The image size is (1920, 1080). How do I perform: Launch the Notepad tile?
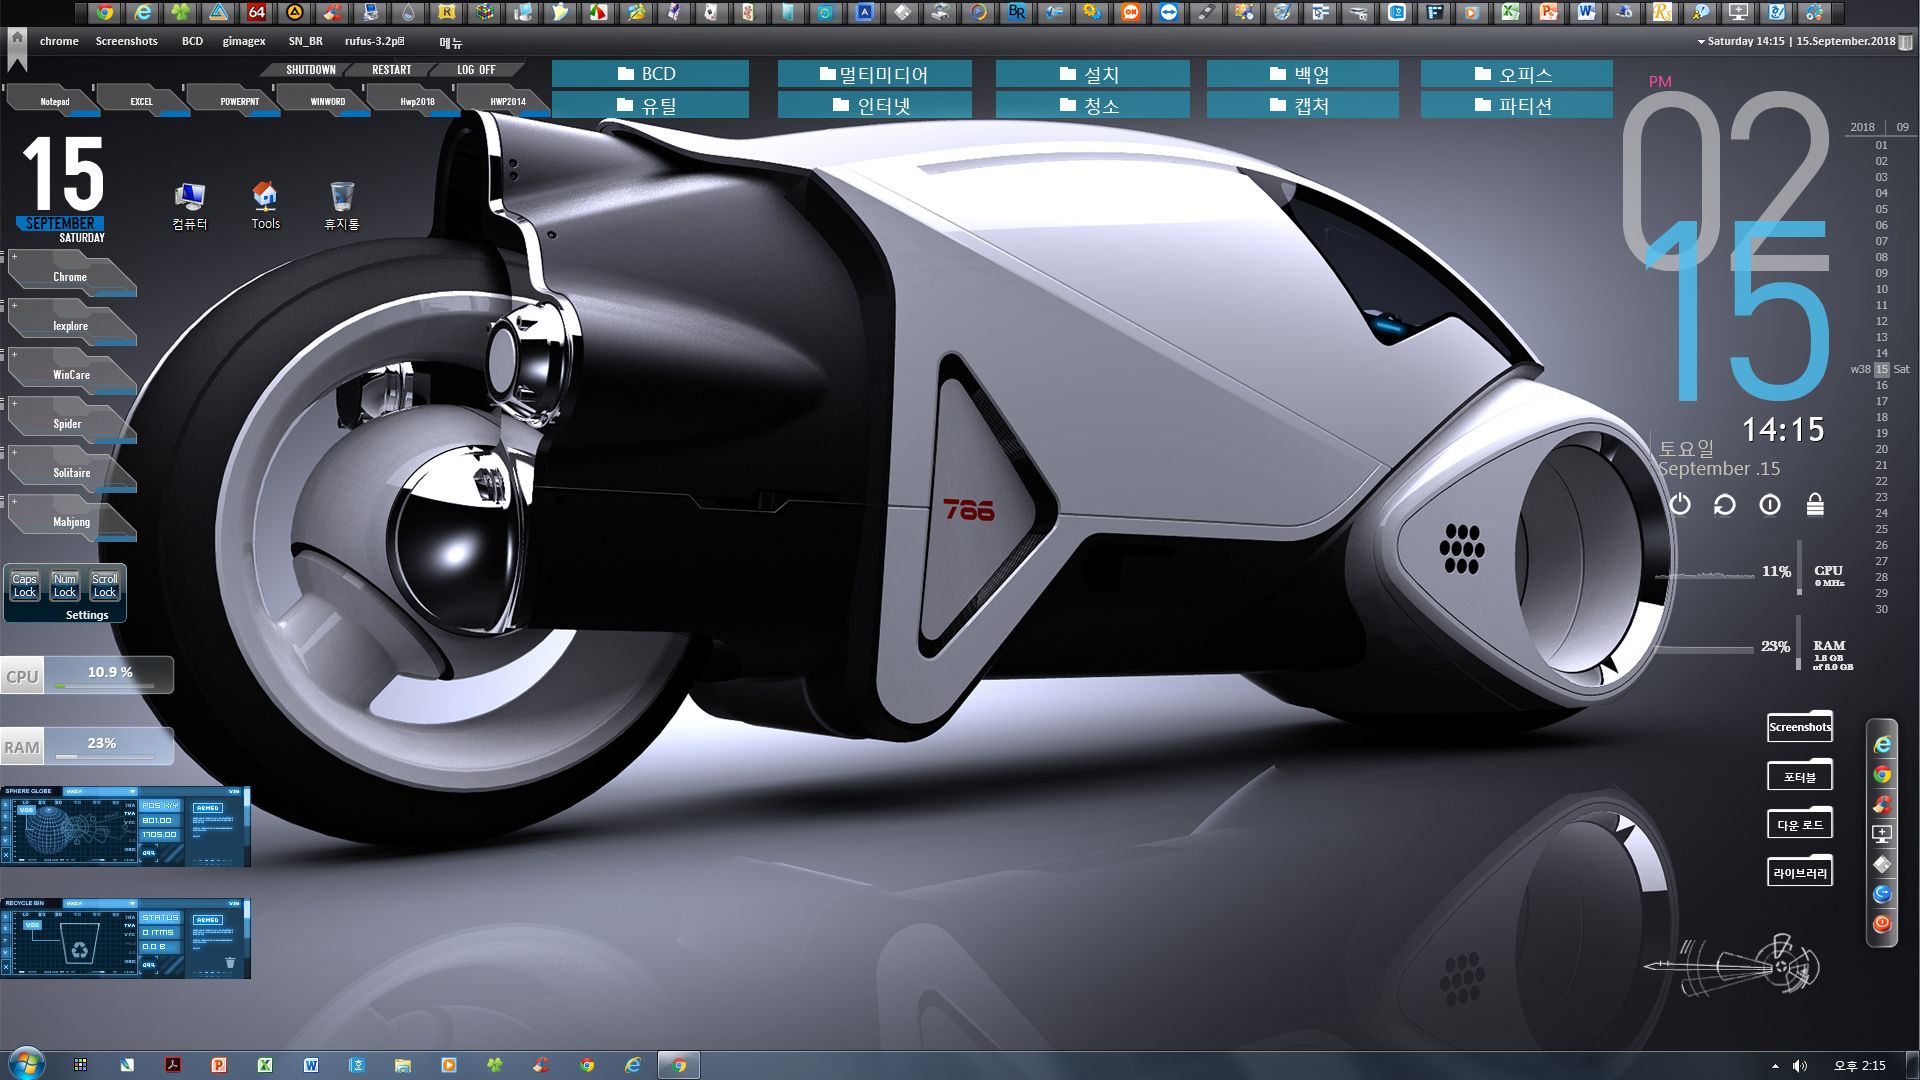tap(54, 101)
